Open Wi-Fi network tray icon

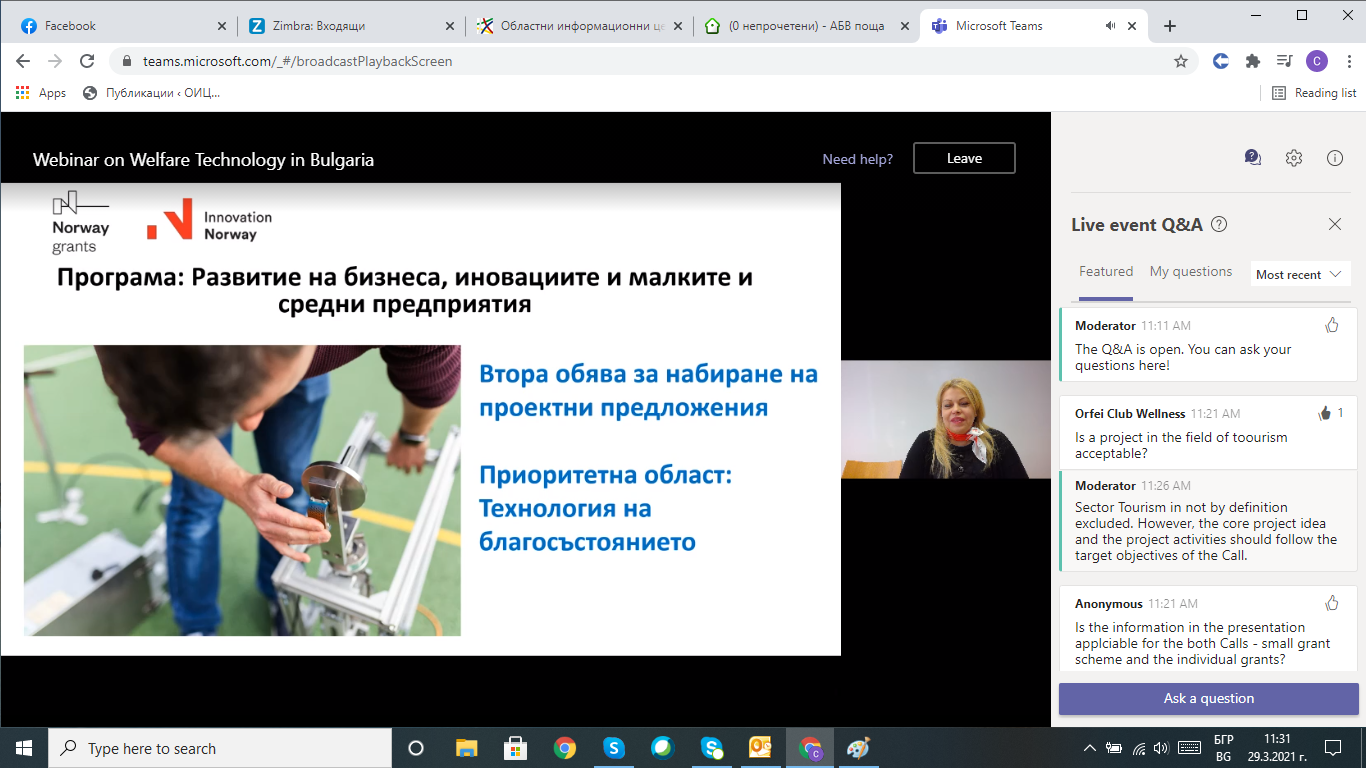click(1138, 748)
